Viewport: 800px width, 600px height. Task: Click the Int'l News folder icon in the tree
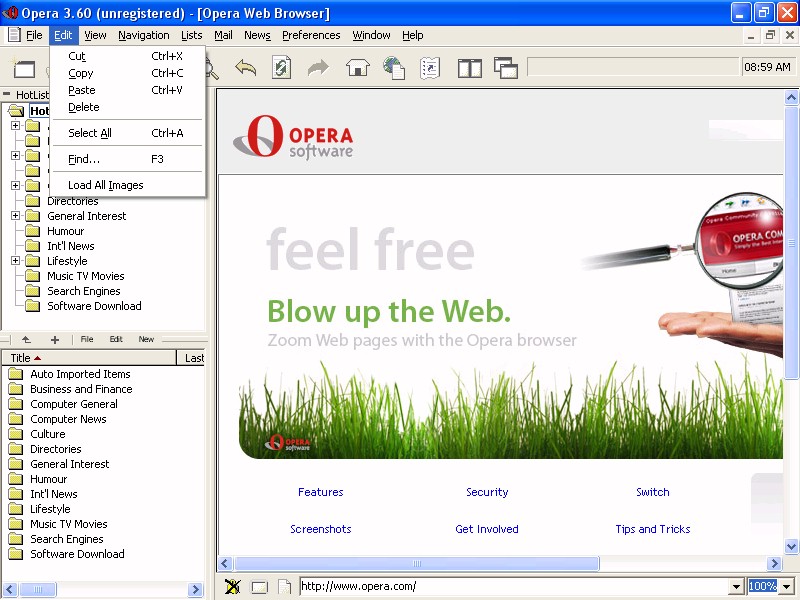point(33,246)
